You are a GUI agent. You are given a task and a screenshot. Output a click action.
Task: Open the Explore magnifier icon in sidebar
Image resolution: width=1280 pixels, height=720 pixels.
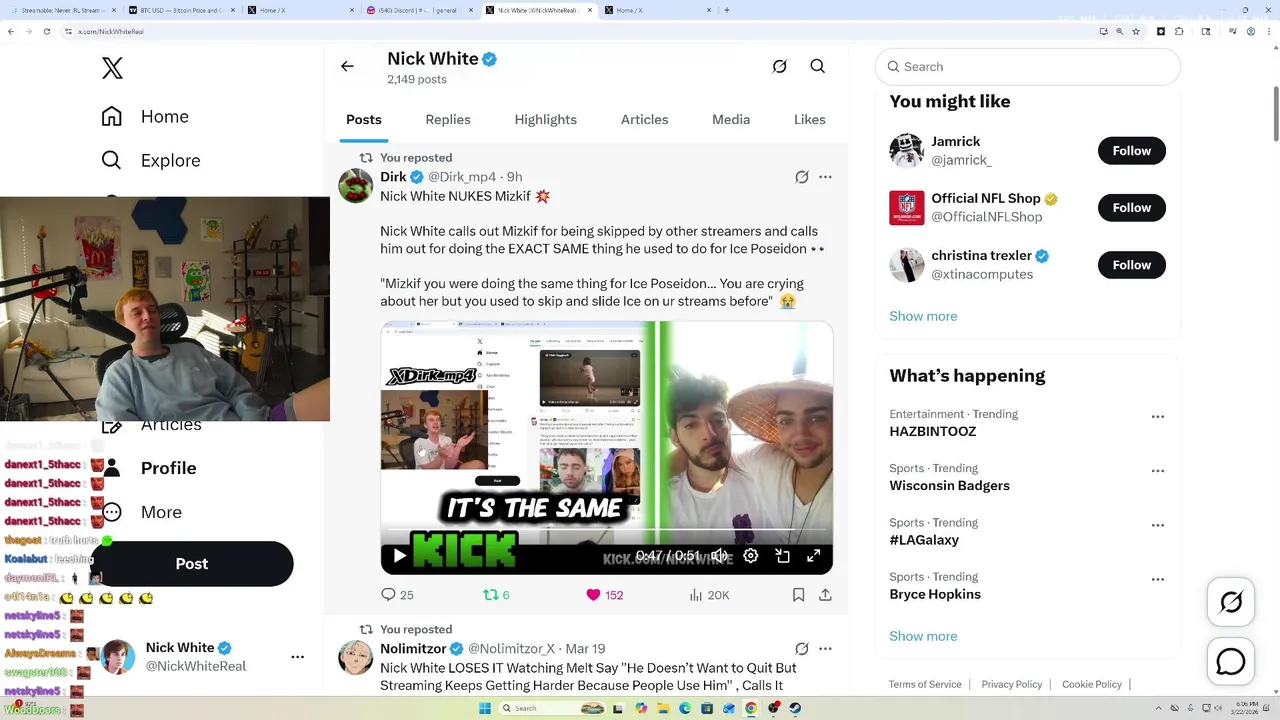tap(112, 160)
